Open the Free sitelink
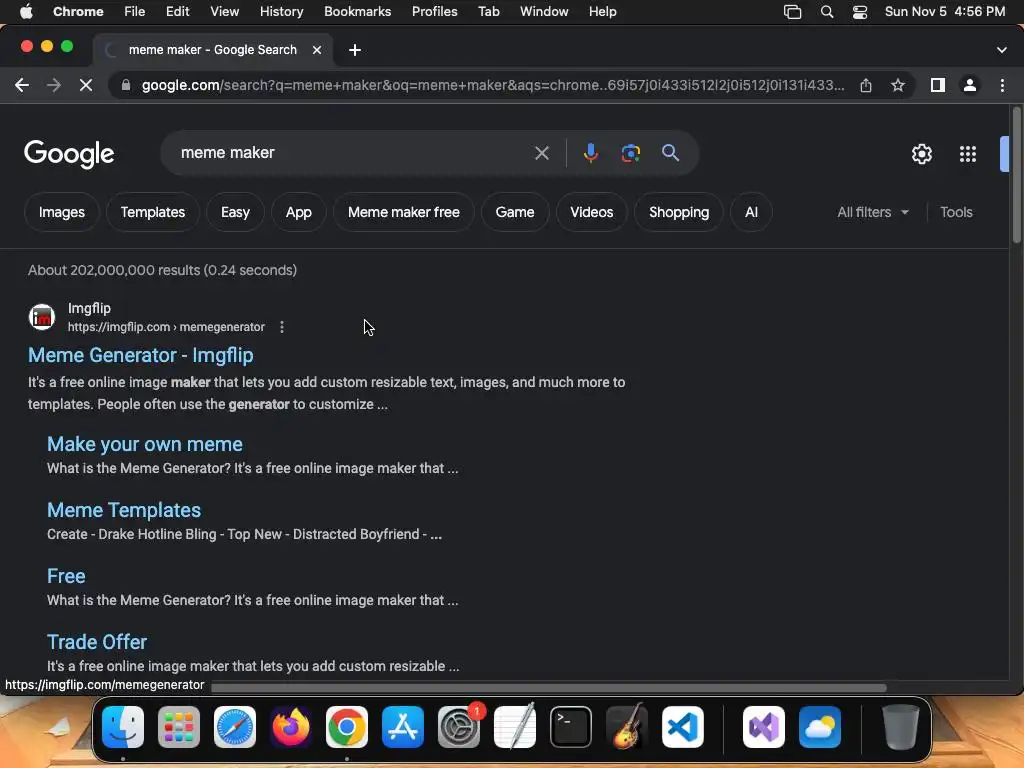Image resolution: width=1024 pixels, height=768 pixels. [66, 576]
